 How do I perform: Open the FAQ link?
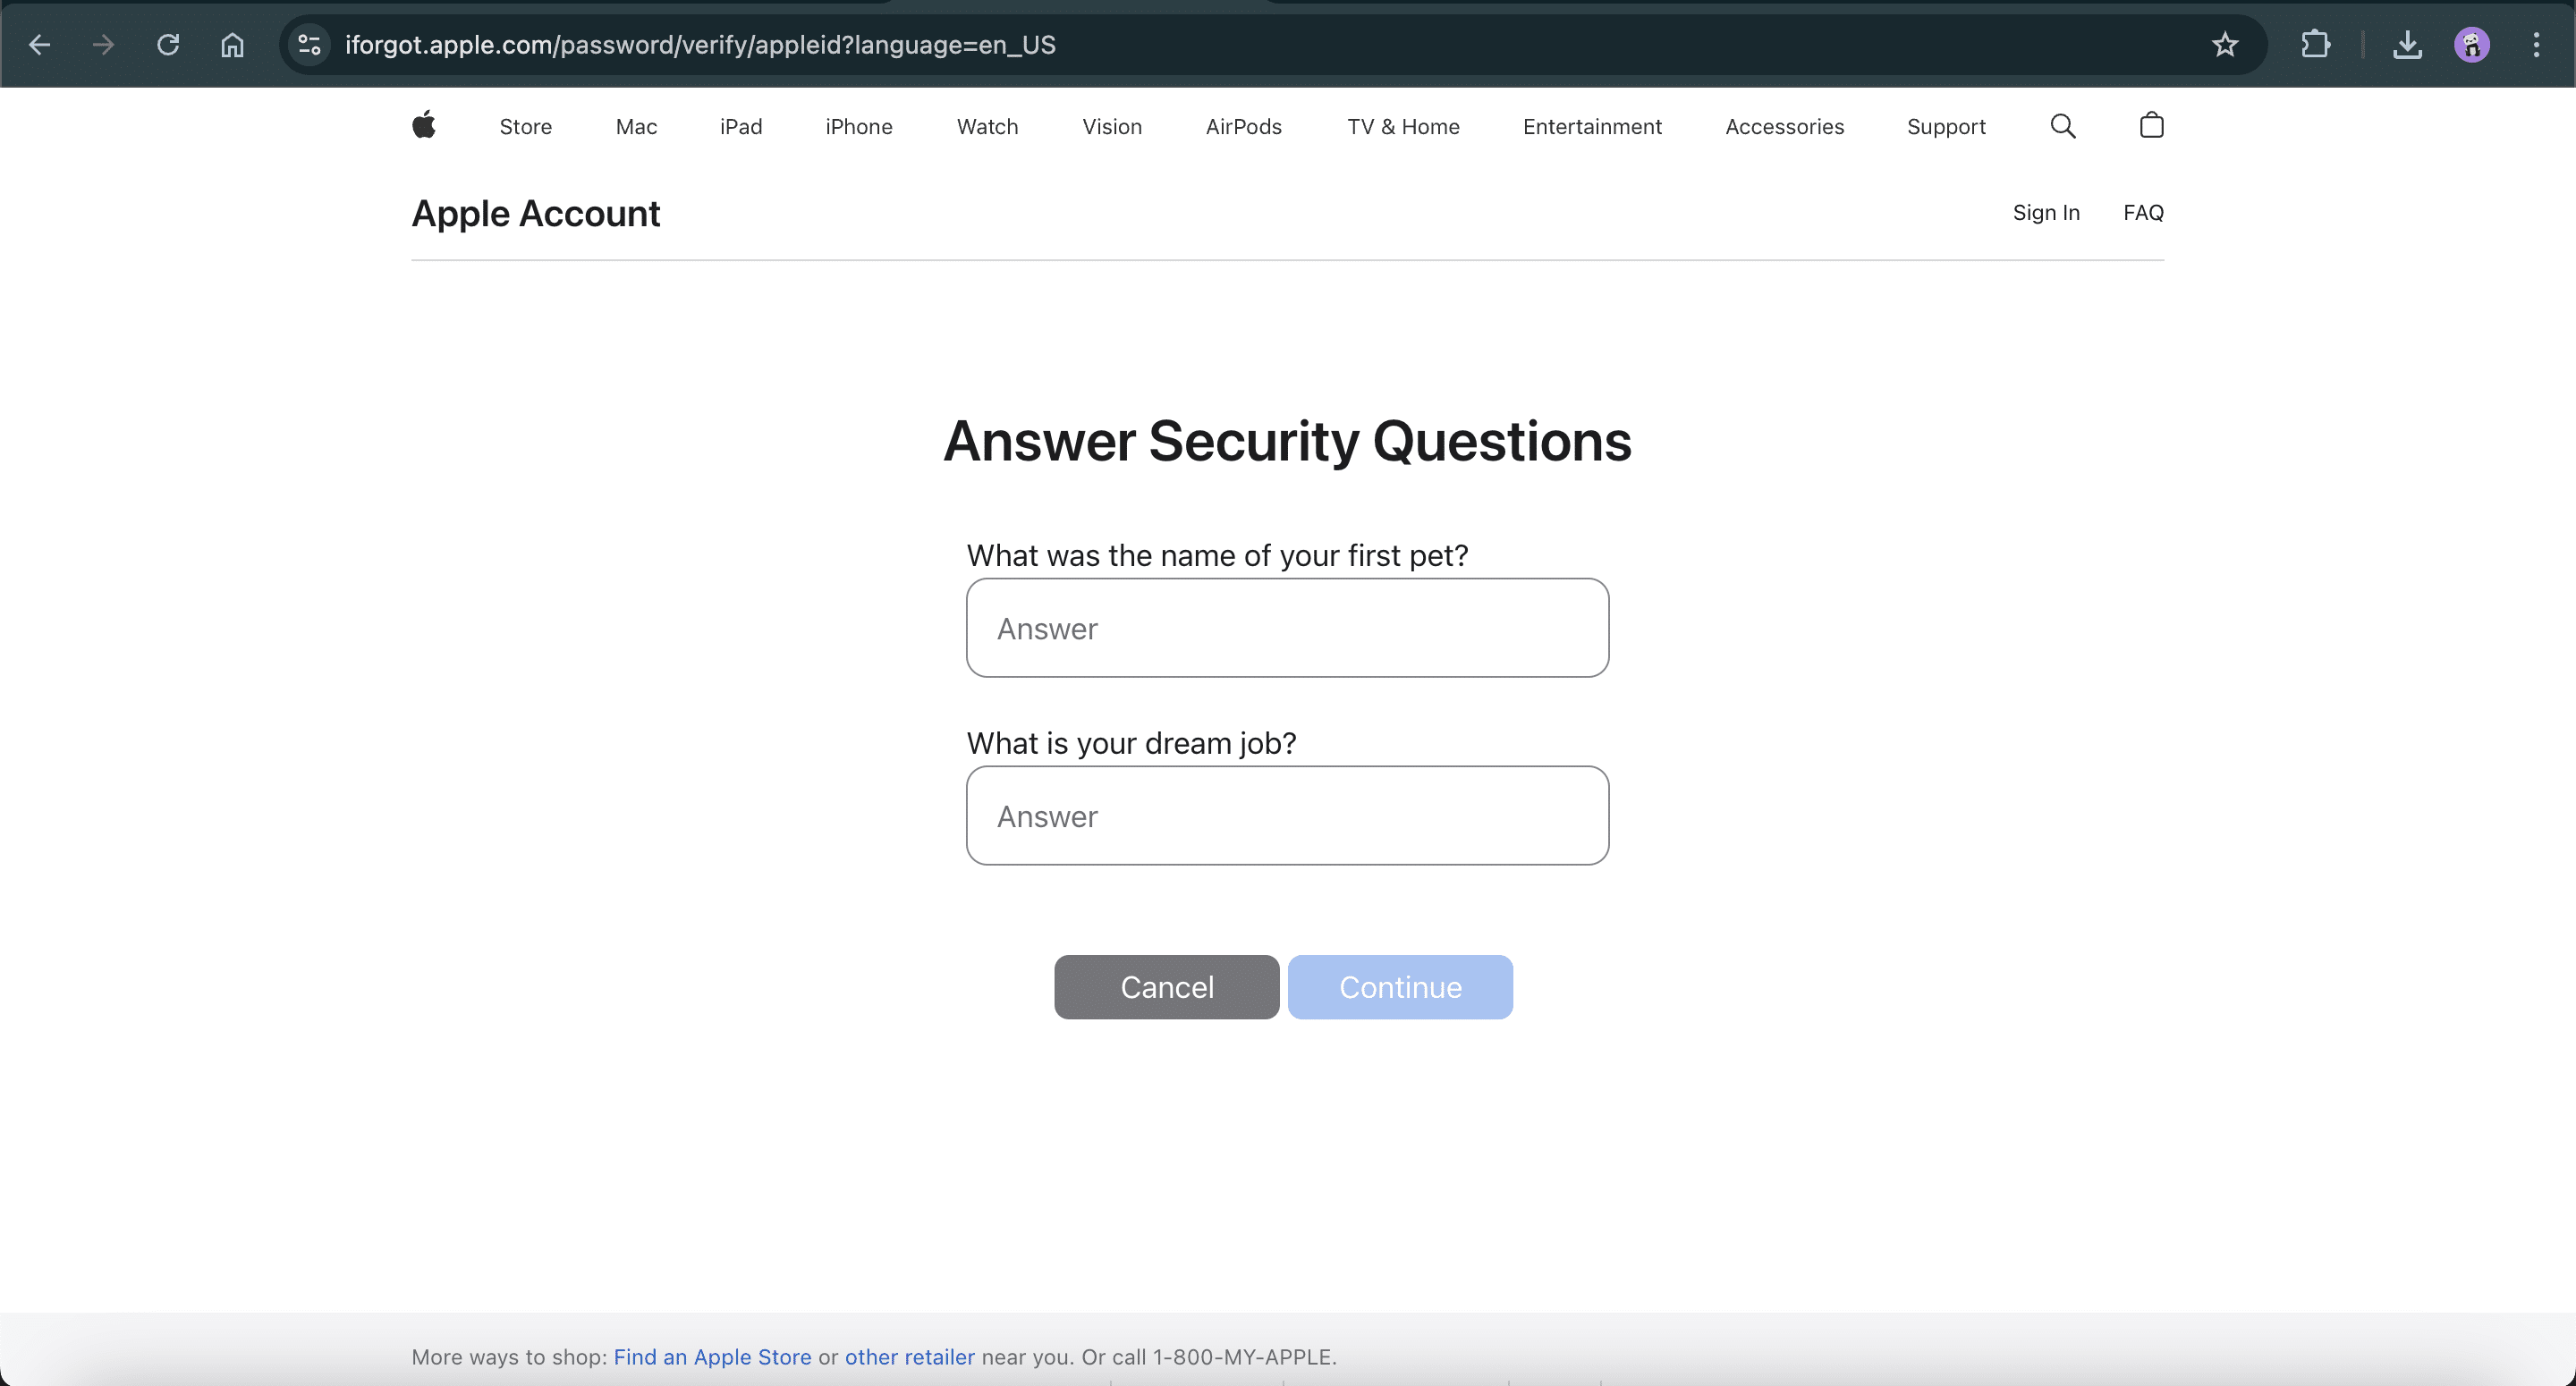click(2143, 213)
